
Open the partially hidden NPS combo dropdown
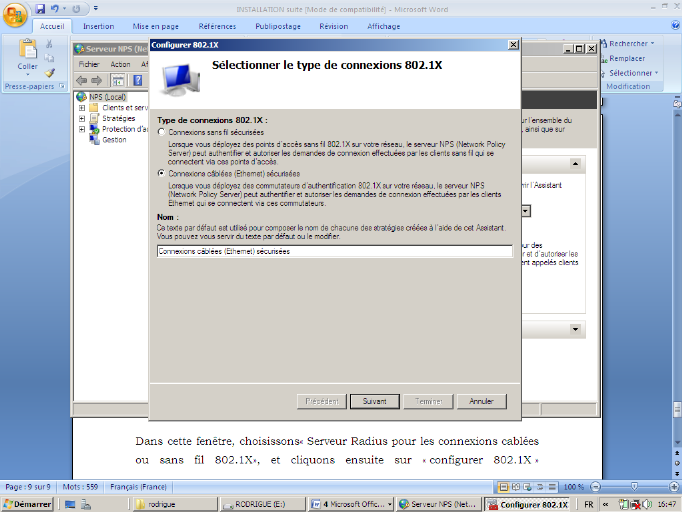click(526, 211)
